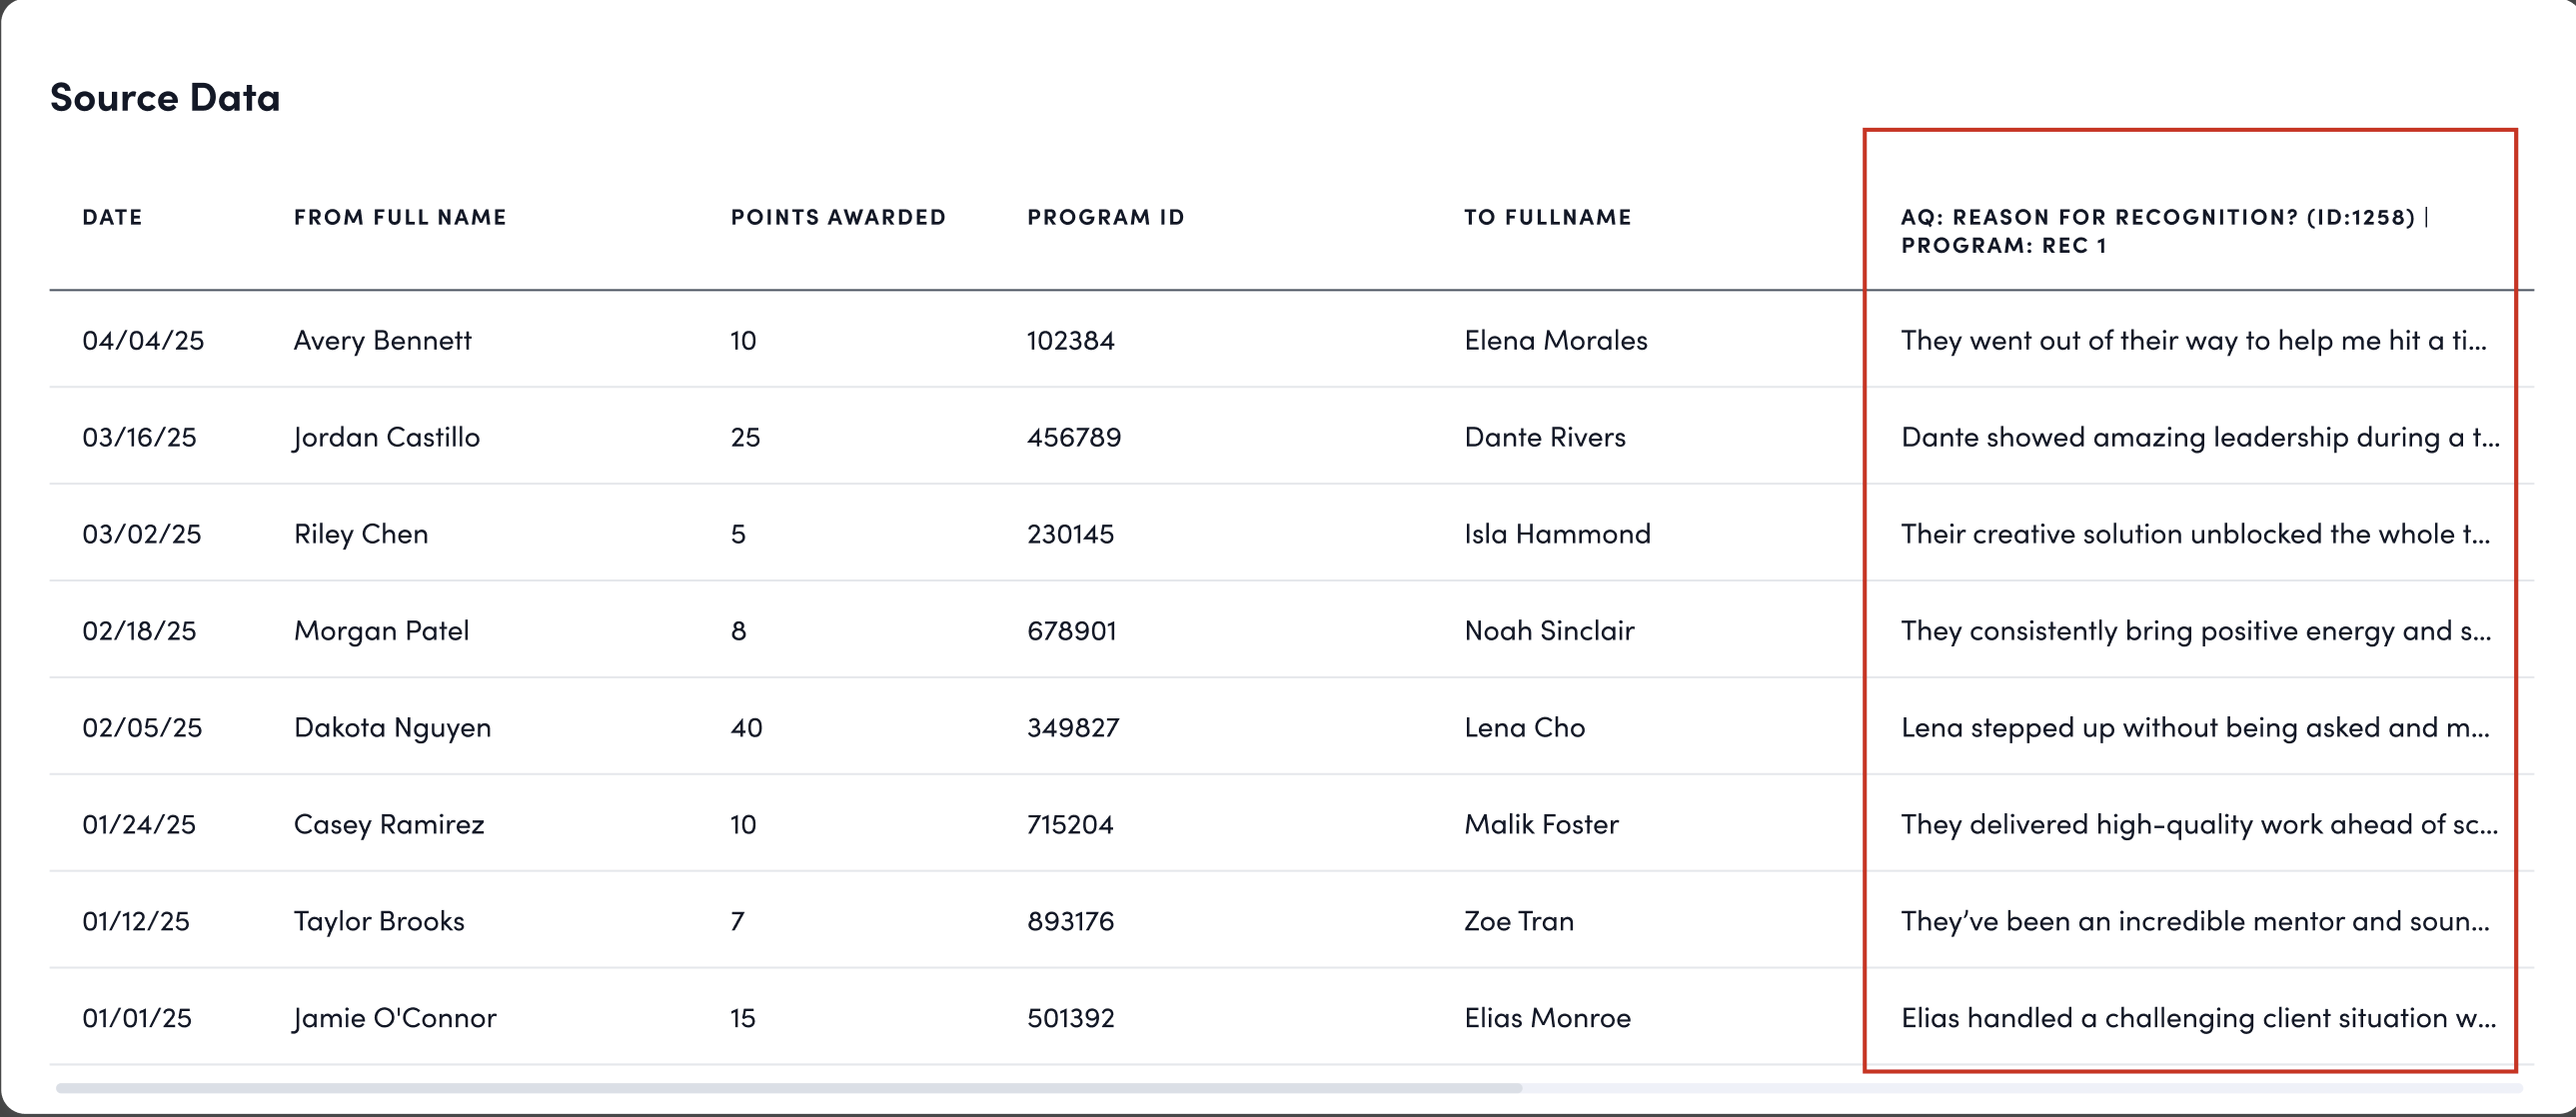
Task: Select the Malik Foster recipient cell
Action: tap(1541, 824)
